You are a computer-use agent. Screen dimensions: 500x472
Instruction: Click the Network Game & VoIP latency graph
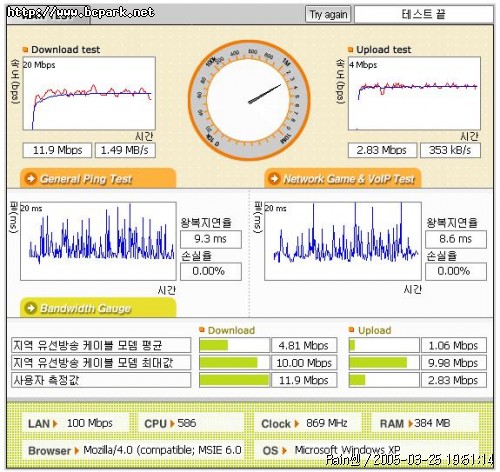(343, 241)
